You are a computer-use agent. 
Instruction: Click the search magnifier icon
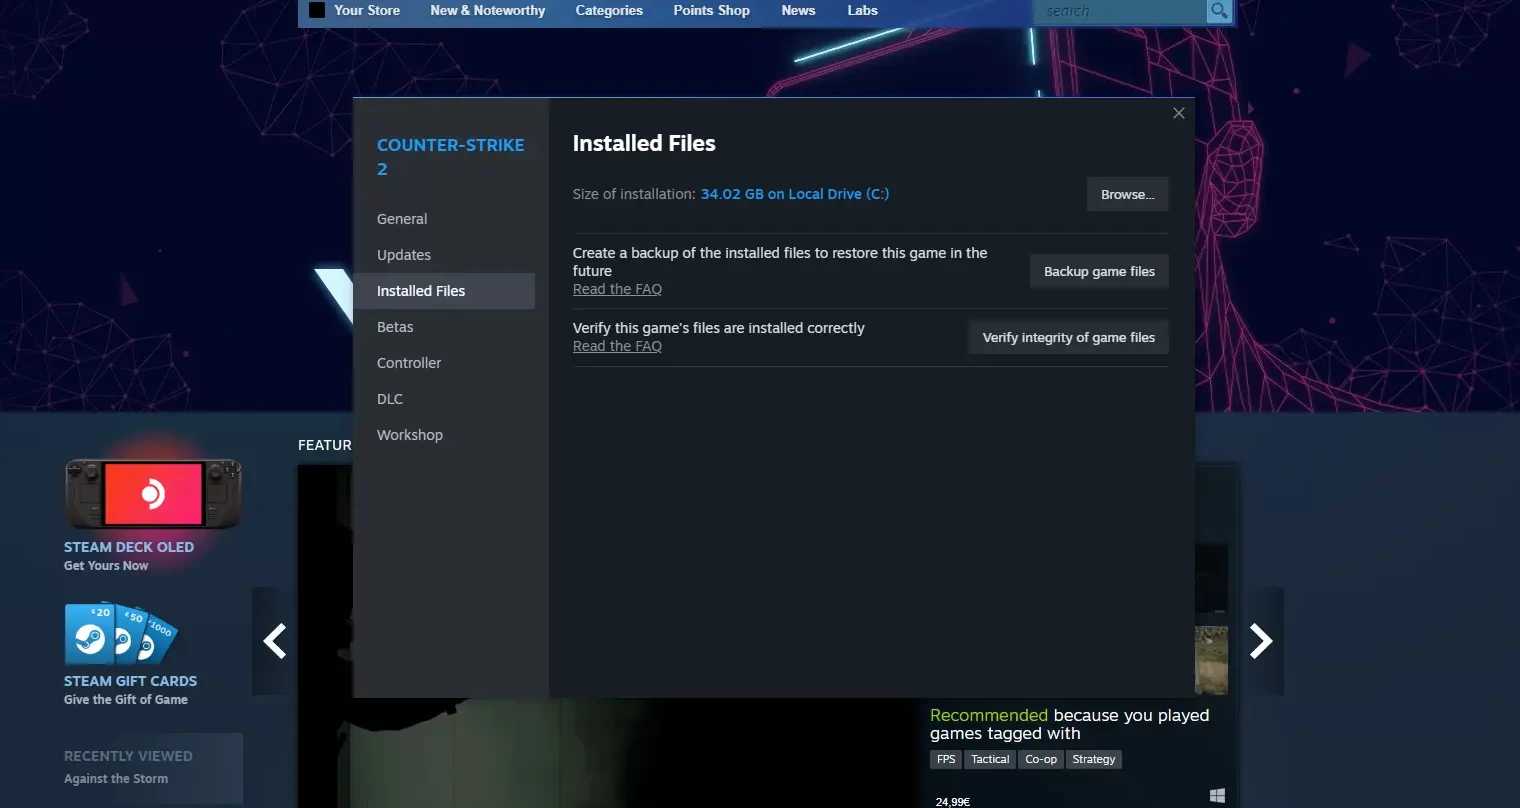point(1218,11)
